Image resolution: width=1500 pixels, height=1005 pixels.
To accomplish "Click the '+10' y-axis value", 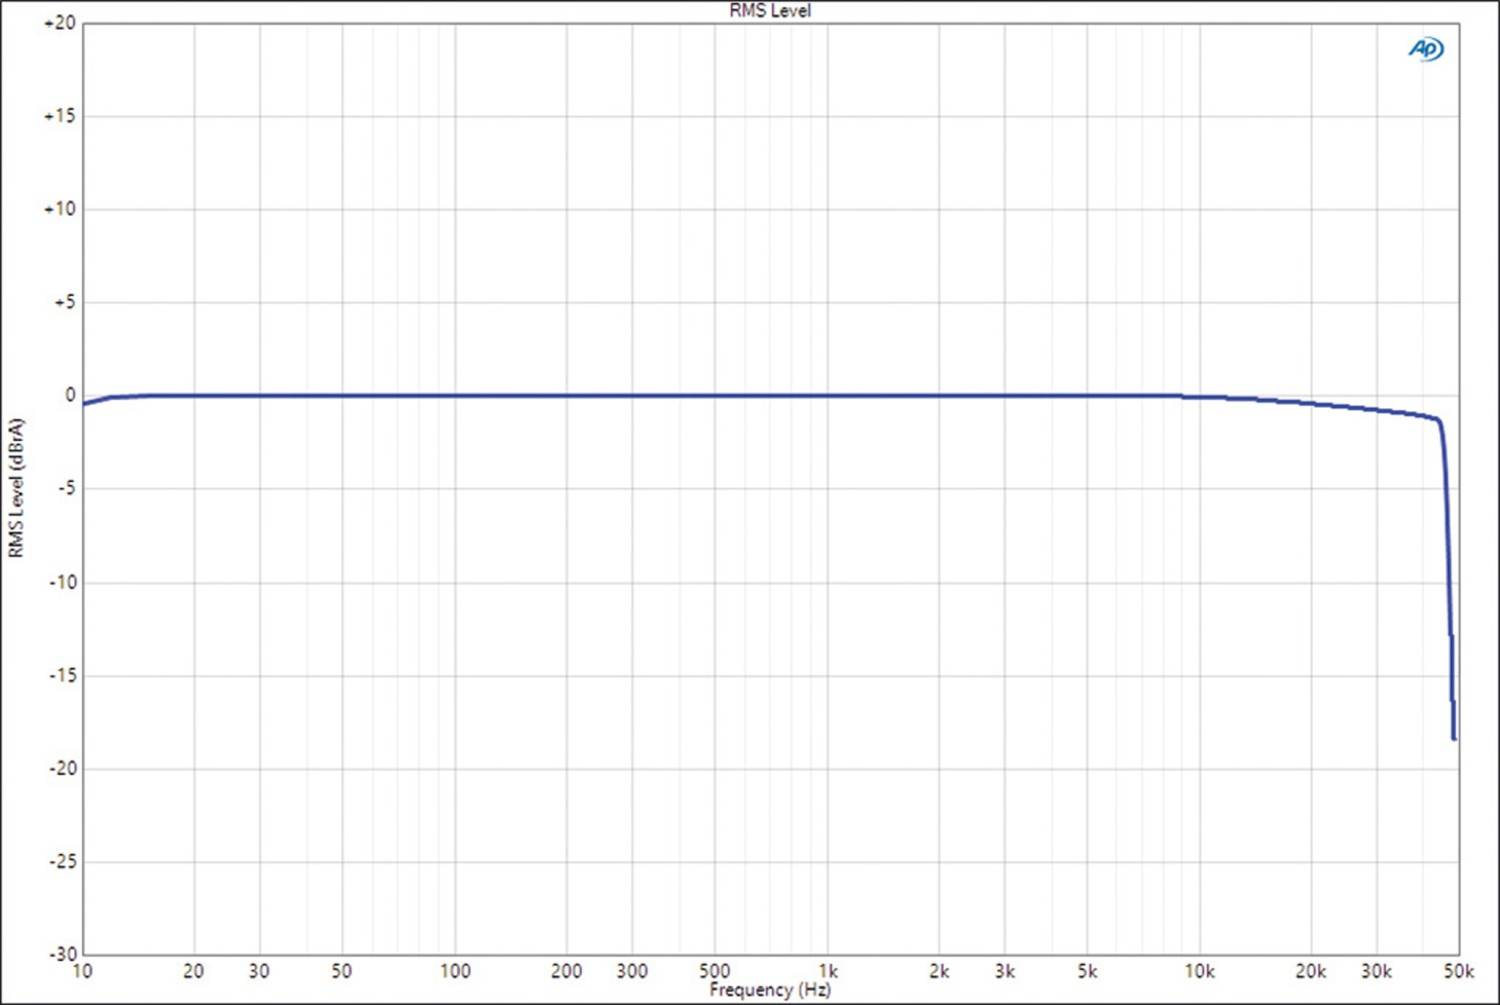I will [x=60, y=209].
